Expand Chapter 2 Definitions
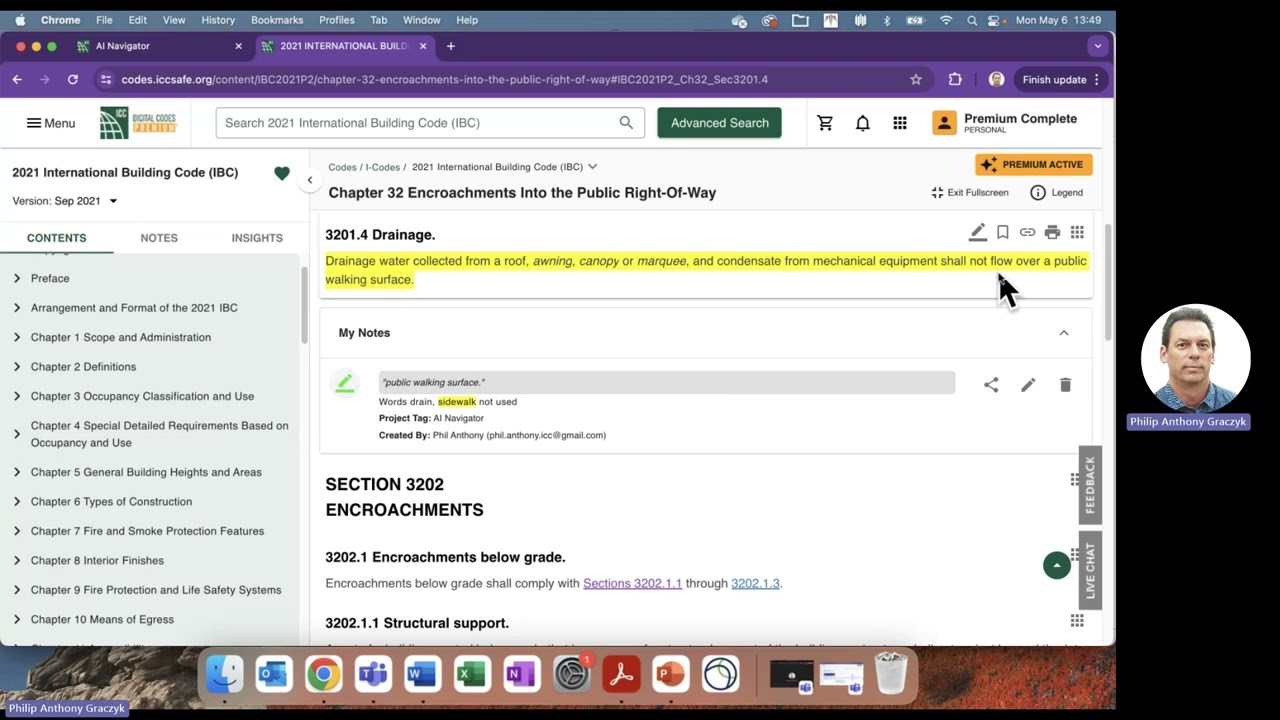The height and width of the screenshot is (720, 1280). point(17,367)
